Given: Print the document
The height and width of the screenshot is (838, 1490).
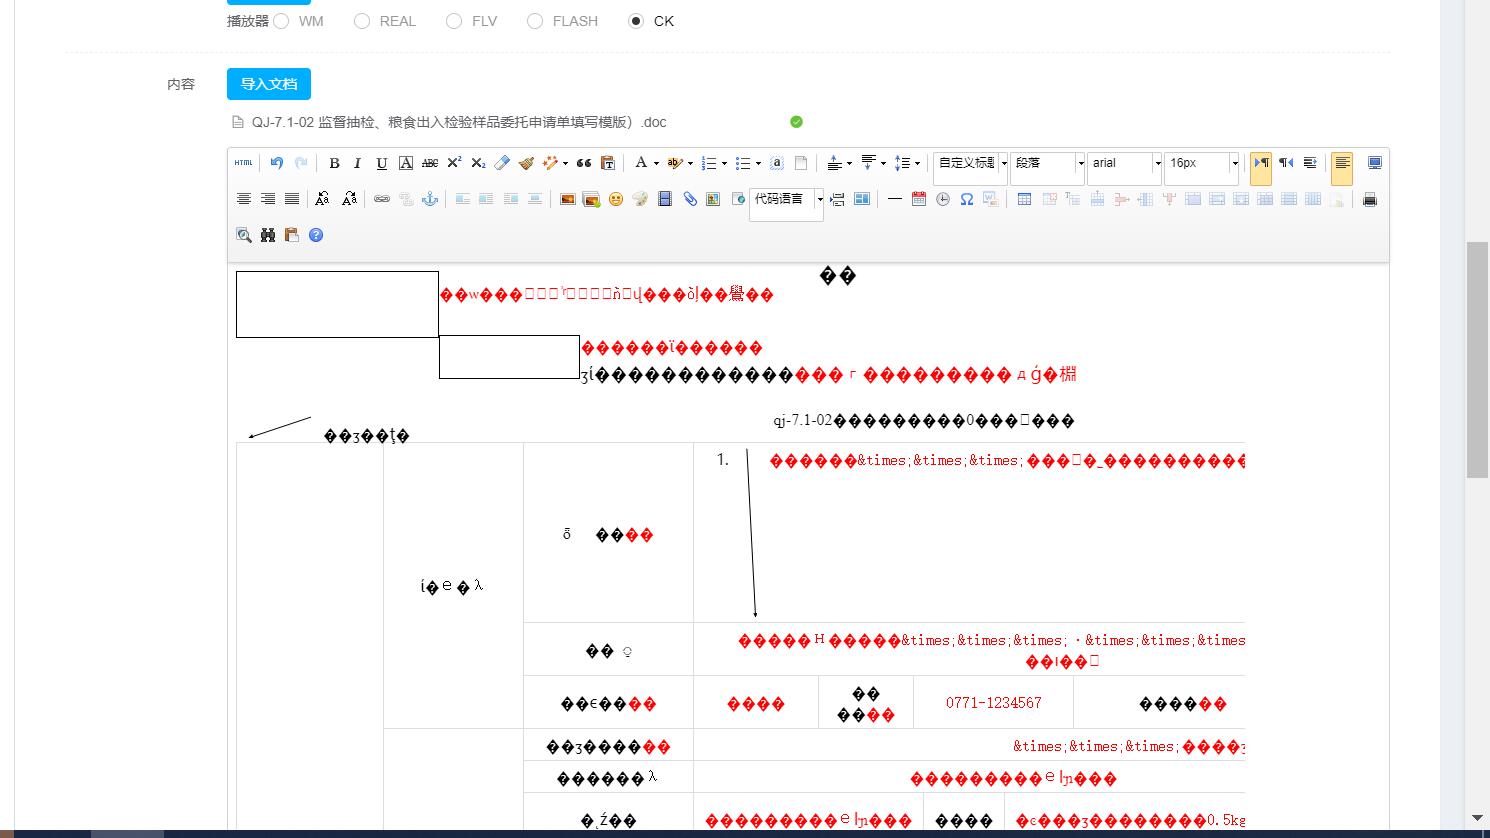Looking at the screenshot, I should (1370, 199).
